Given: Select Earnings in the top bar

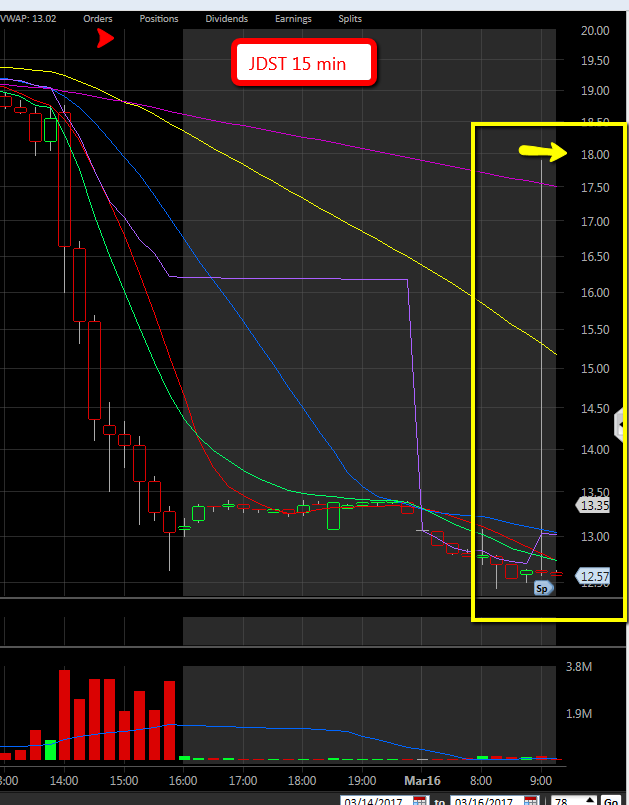Looking at the screenshot, I should 293,19.
